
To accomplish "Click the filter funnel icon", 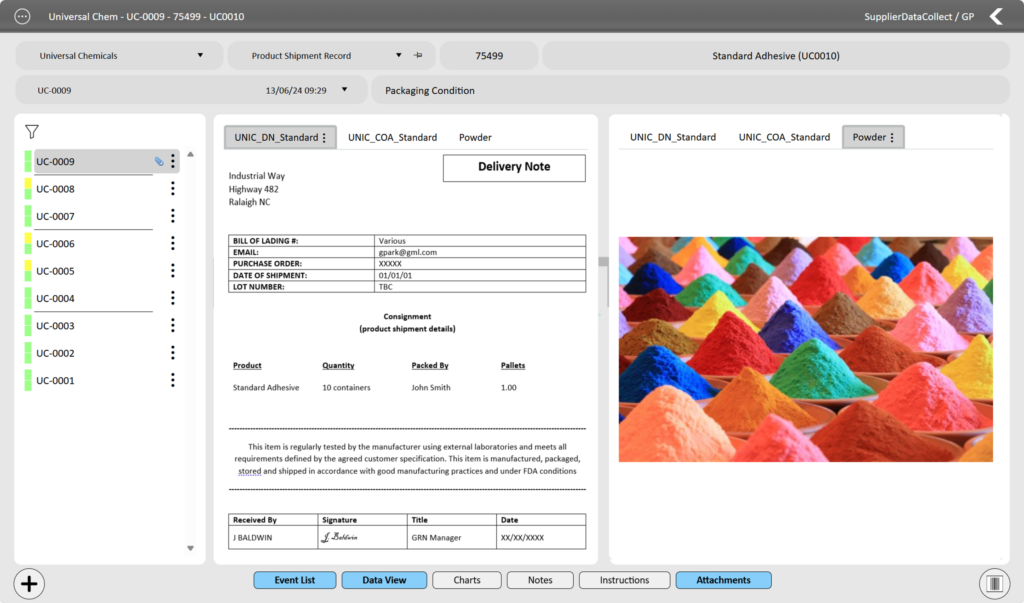I will 31,132.
